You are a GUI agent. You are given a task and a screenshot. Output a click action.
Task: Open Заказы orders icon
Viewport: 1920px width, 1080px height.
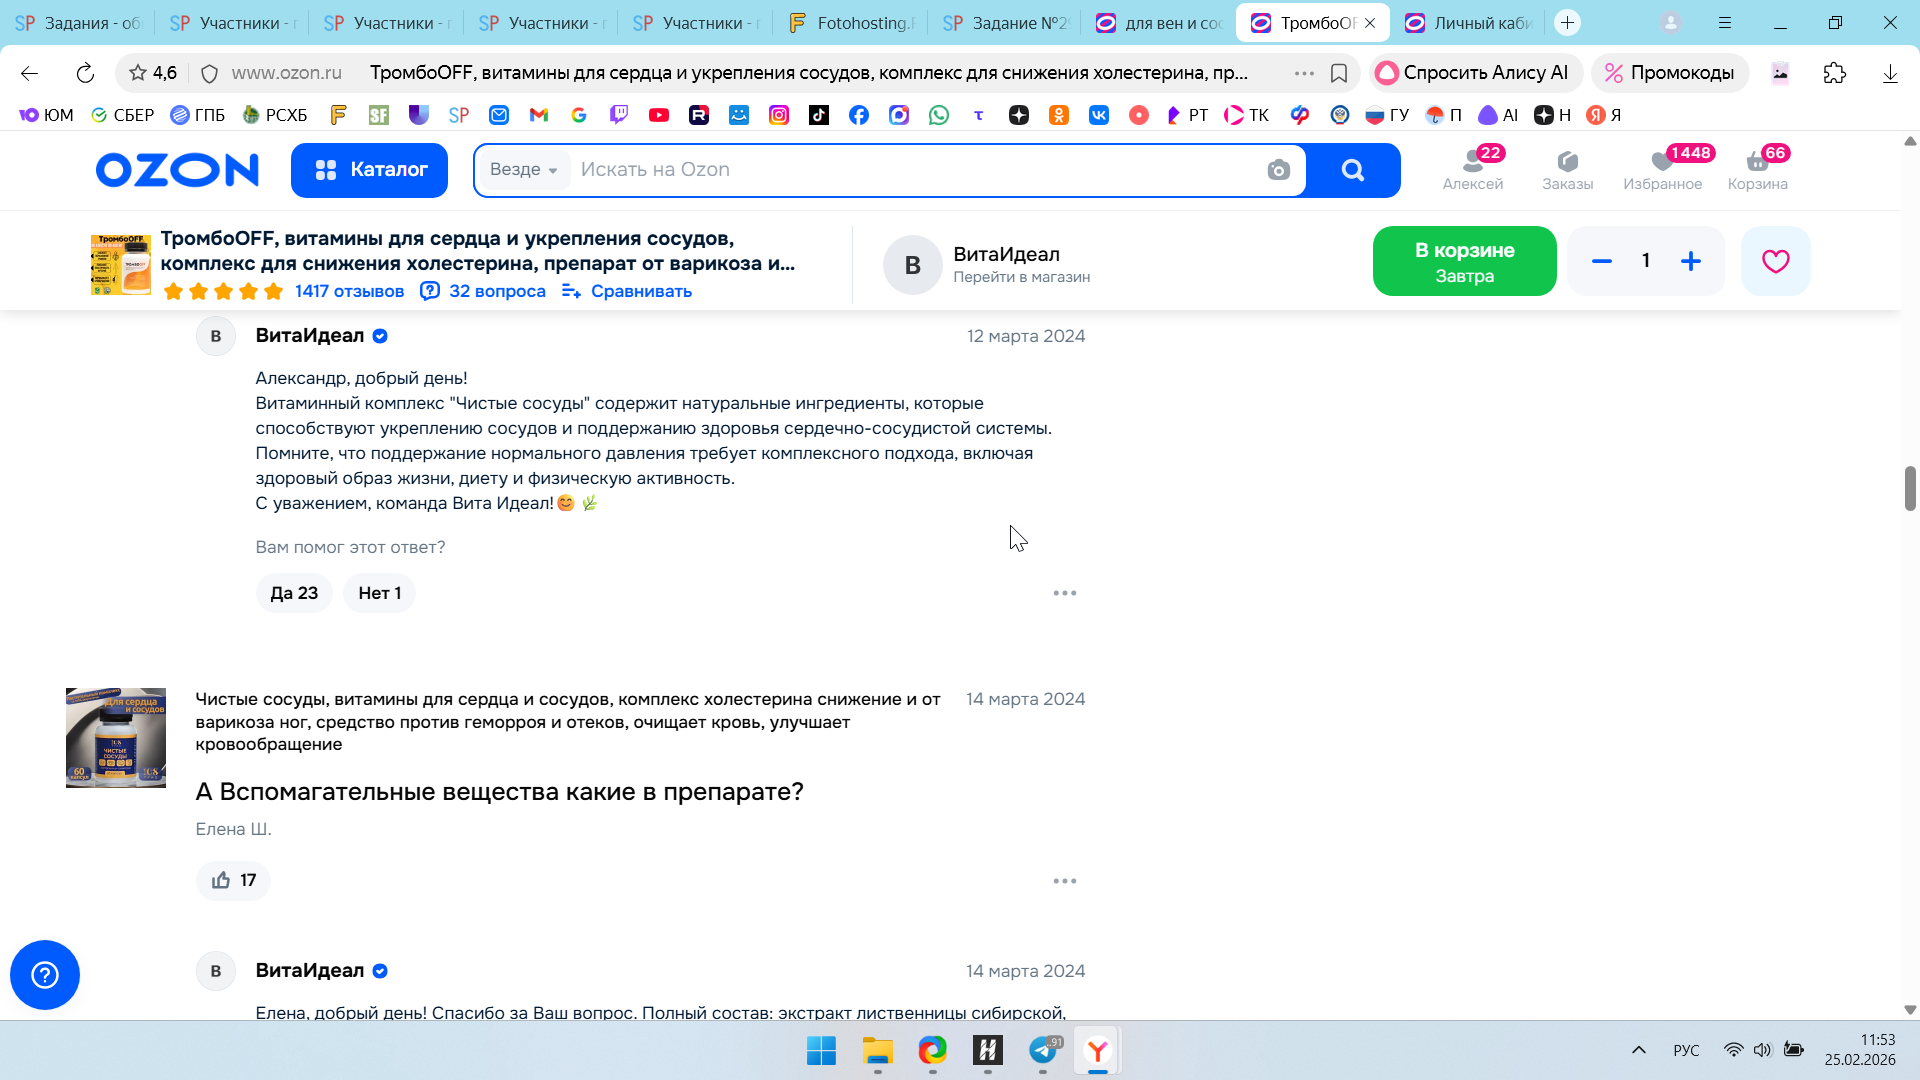pos(1567,168)
